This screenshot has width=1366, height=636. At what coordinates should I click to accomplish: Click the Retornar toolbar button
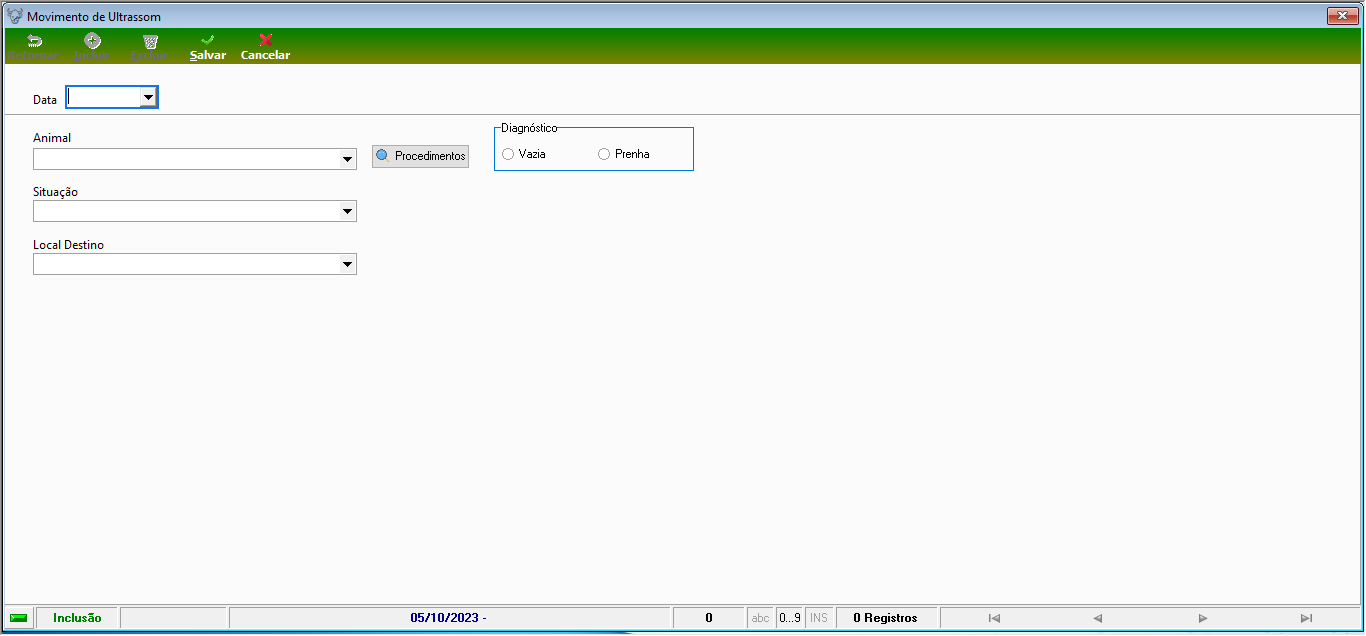tap(34, 47)
